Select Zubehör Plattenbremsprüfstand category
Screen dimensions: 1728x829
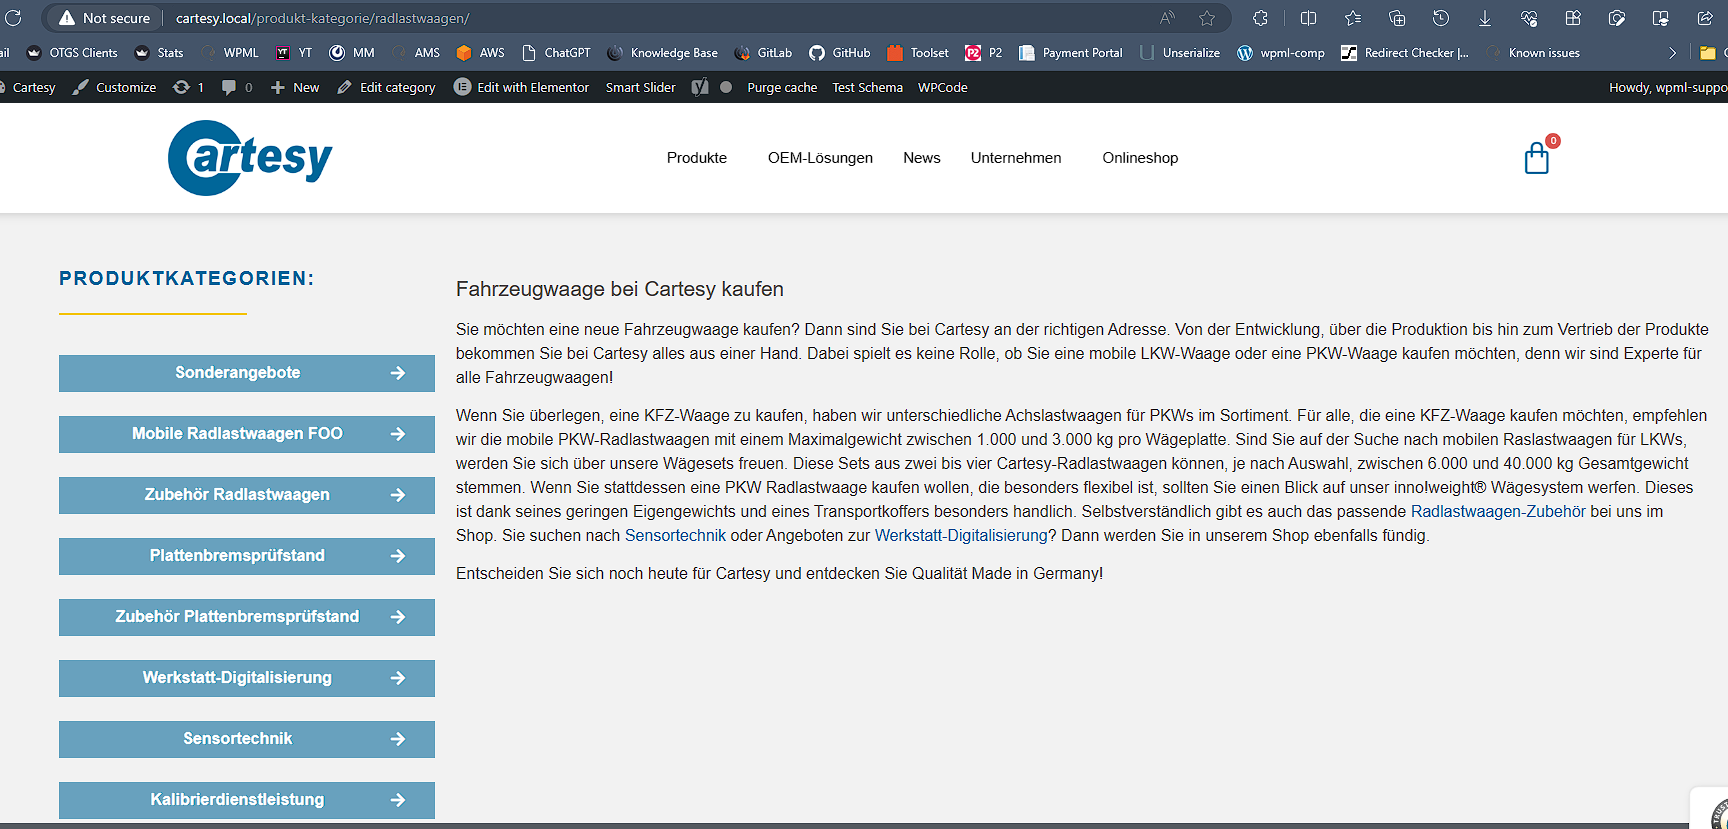[247, 617]
